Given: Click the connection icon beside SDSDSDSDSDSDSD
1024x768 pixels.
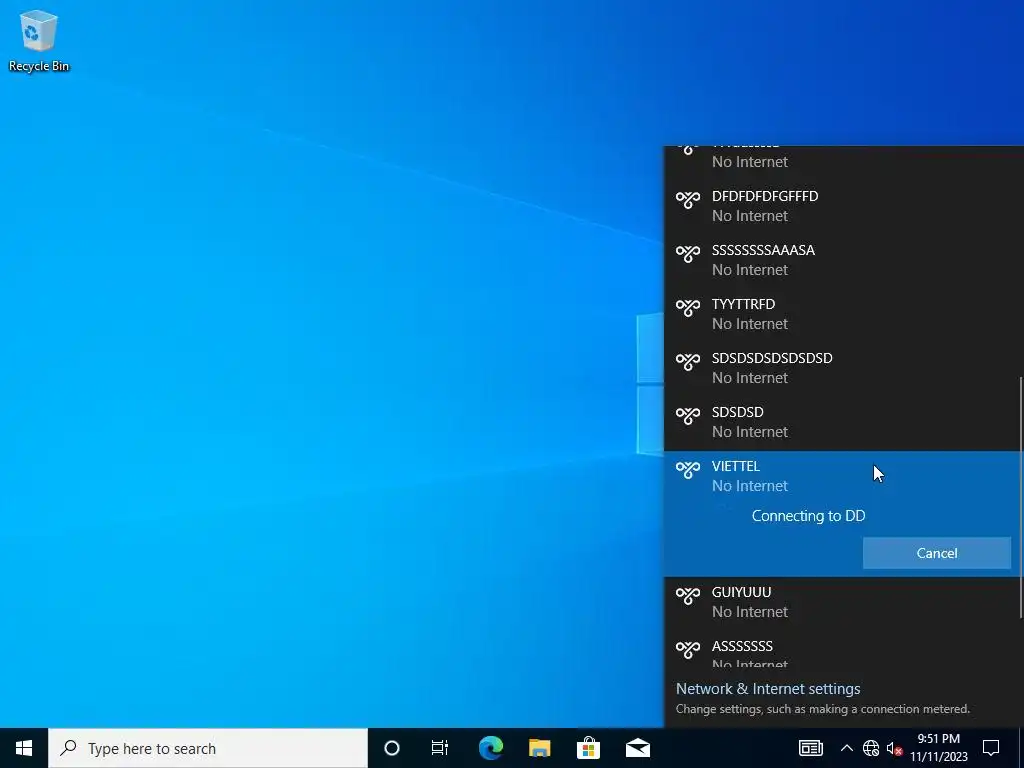Looking at the screenshot, I should click(x=688, y=361).
